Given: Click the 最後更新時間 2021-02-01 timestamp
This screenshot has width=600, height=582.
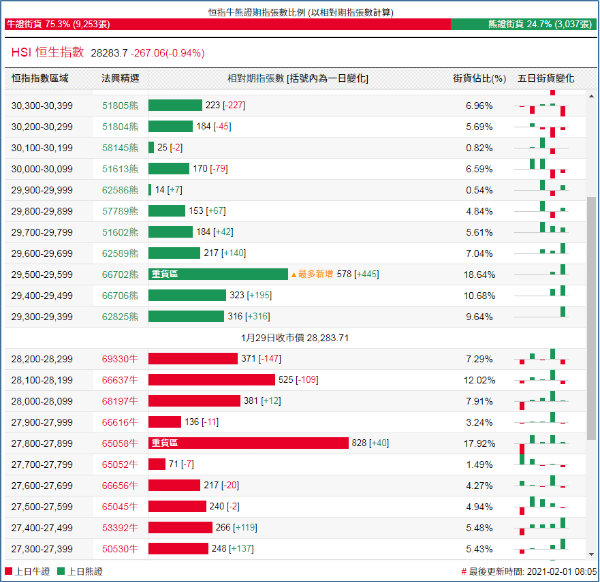Looking at the screenshot, I should 529,572.
